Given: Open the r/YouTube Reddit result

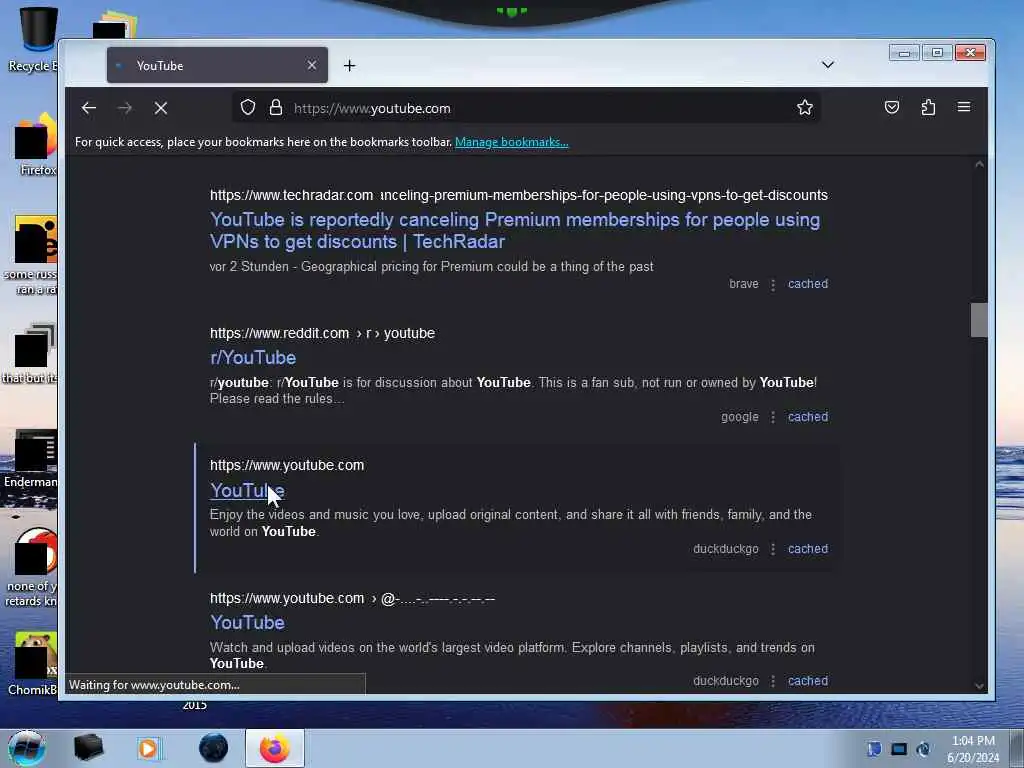Looking at the screenshot, I should pyautogui.click(x=253, y=358).
